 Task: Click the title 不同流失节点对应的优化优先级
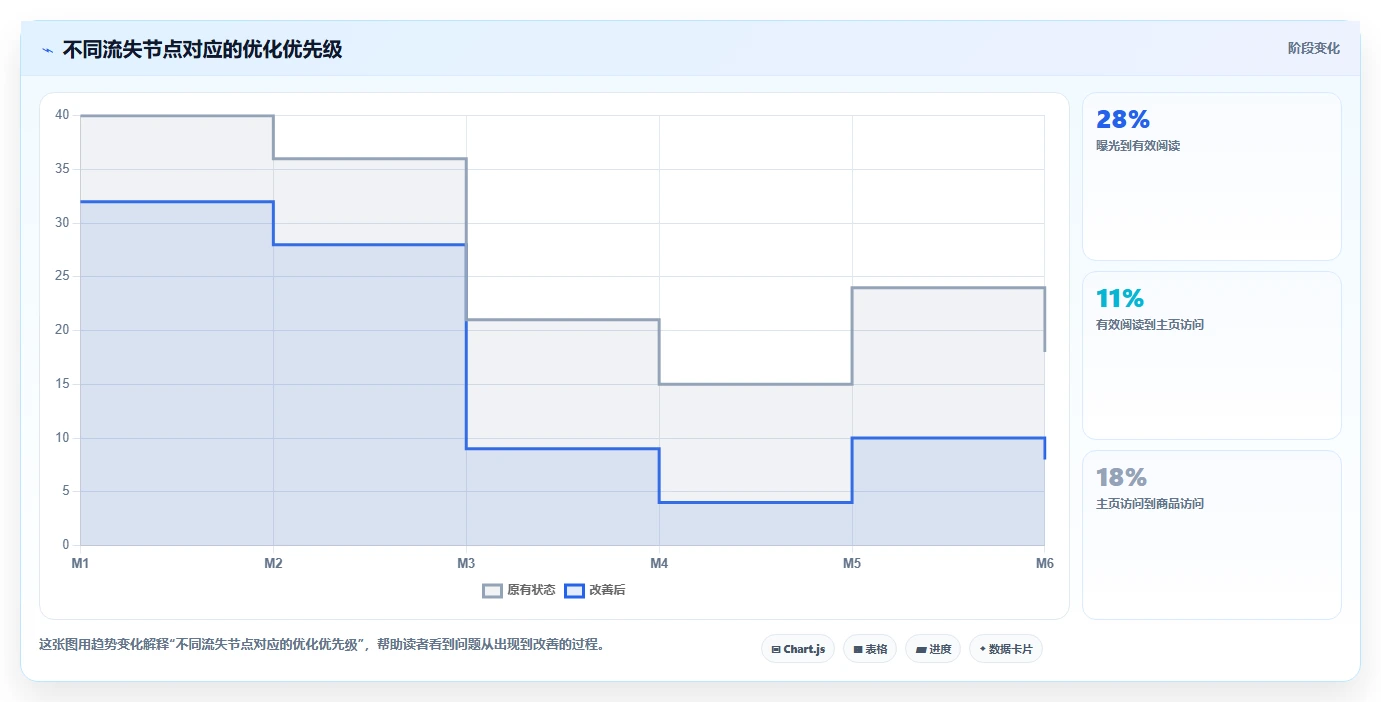coord(202,49)
